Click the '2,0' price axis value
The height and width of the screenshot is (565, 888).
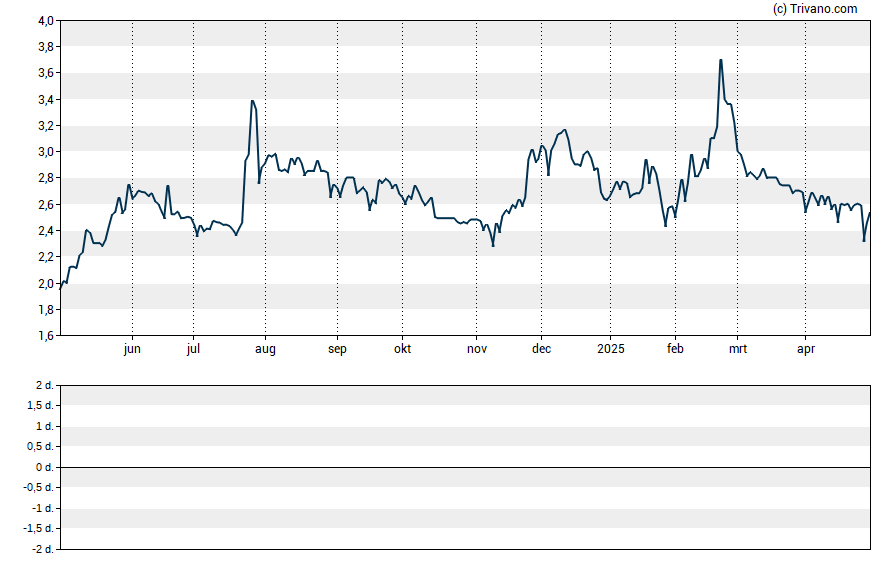click(46, 283)
